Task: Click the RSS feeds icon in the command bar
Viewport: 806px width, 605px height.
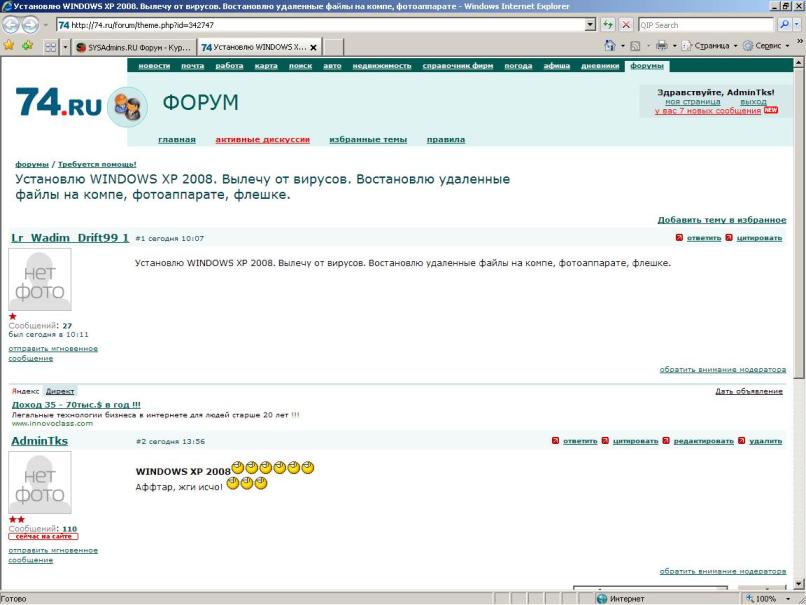Action: click(x=635, y=46)
